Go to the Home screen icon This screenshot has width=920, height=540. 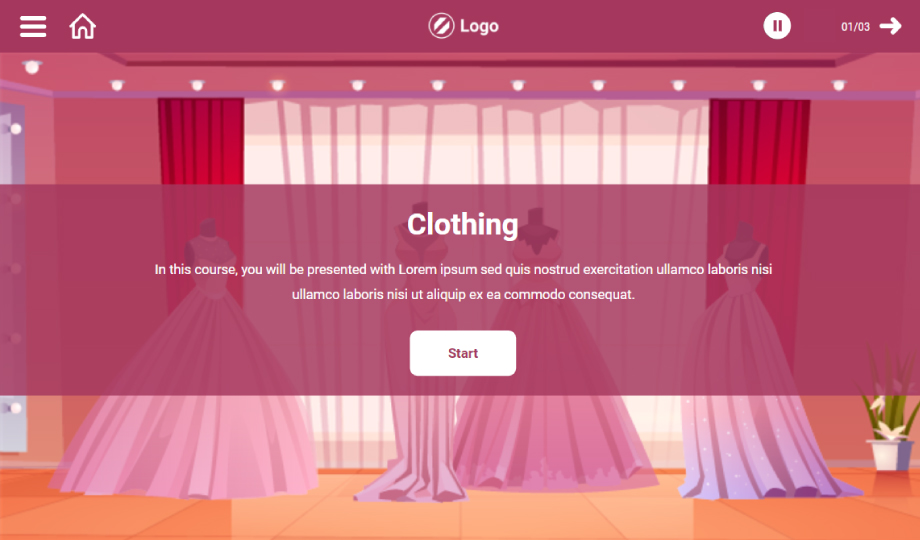(83, 26)
